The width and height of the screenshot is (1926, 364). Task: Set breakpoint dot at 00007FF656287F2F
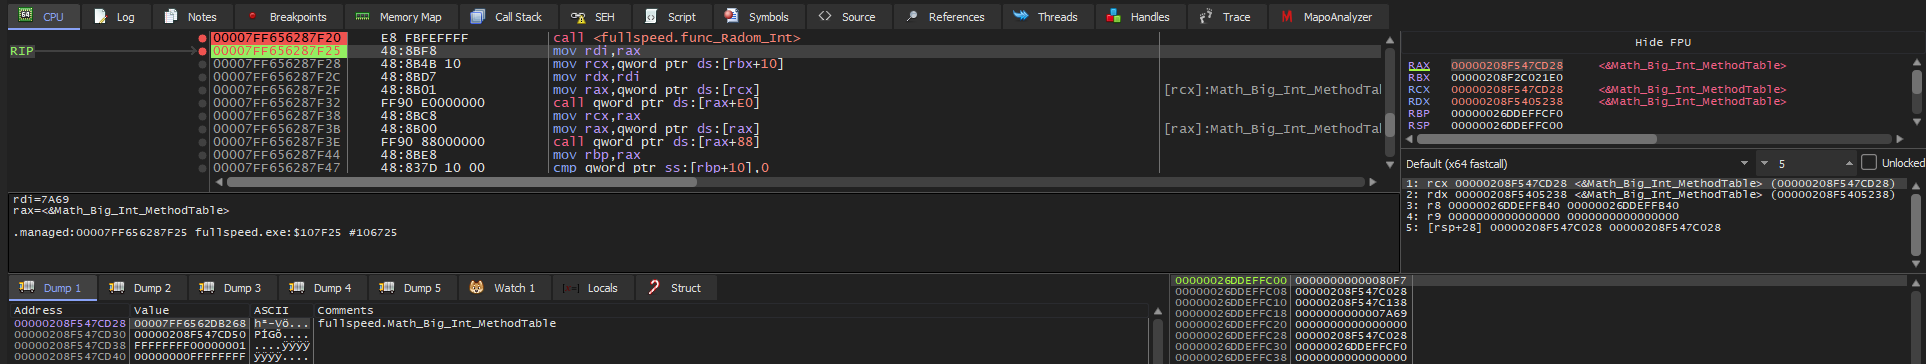pyautogui.click(x=203, y=90)
